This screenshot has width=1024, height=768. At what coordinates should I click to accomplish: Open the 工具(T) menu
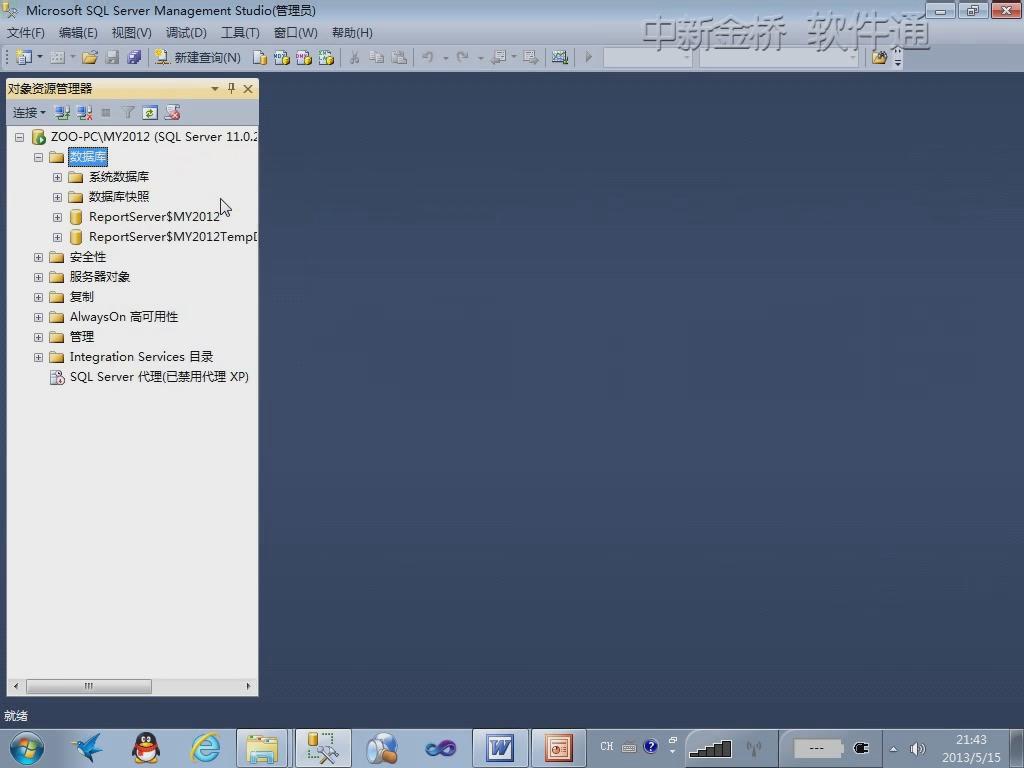(x=240, y=33)
